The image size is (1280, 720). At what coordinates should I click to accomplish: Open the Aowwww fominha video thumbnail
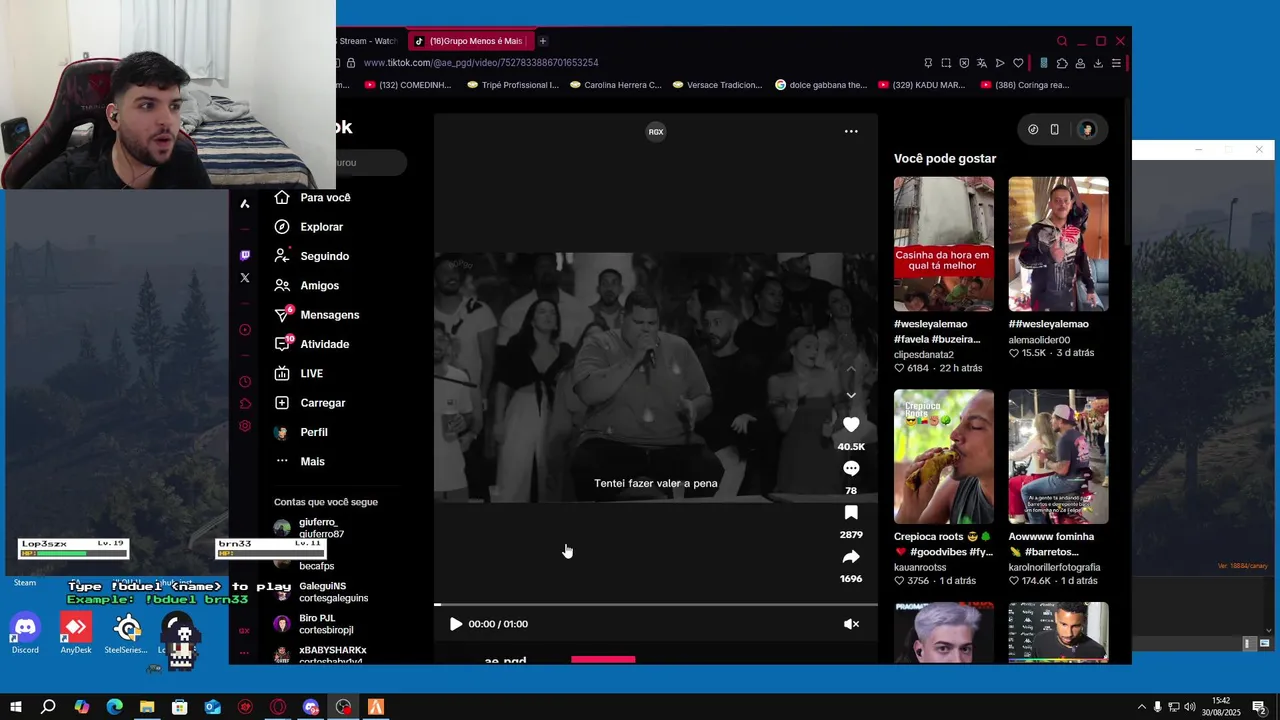(x=1058, y=457)
